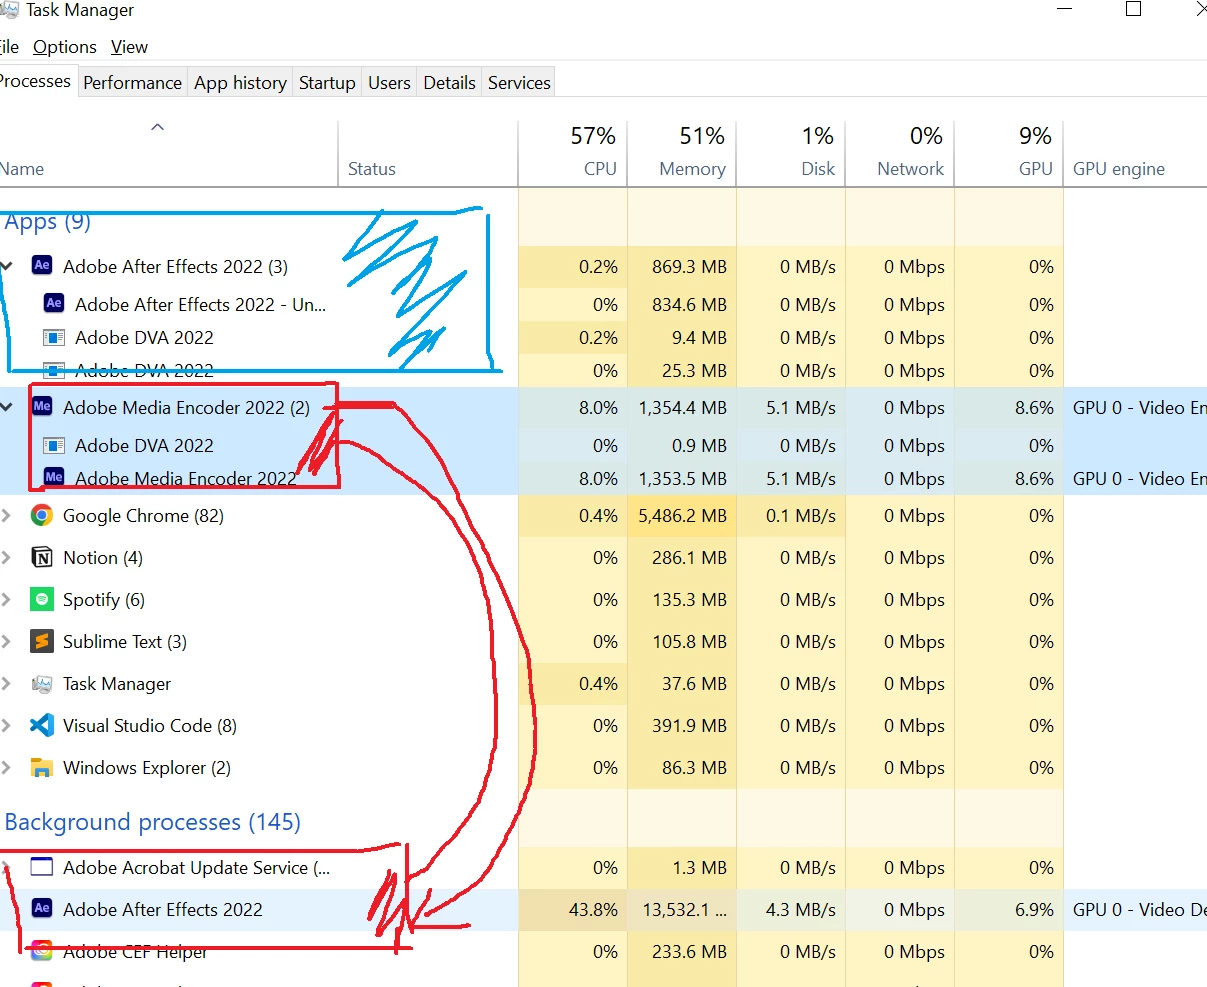
Task: Switch to the Performance tab
Action: click(x=132, y=83)
